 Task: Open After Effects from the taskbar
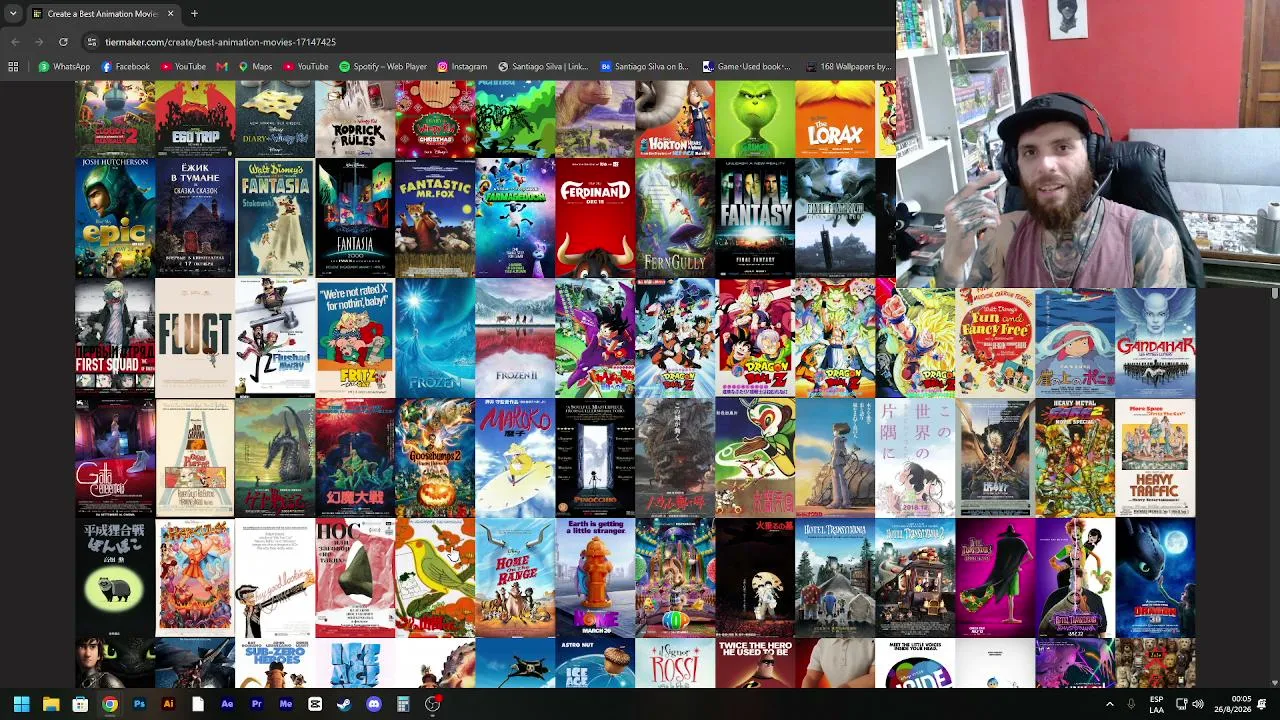point(227,704)
